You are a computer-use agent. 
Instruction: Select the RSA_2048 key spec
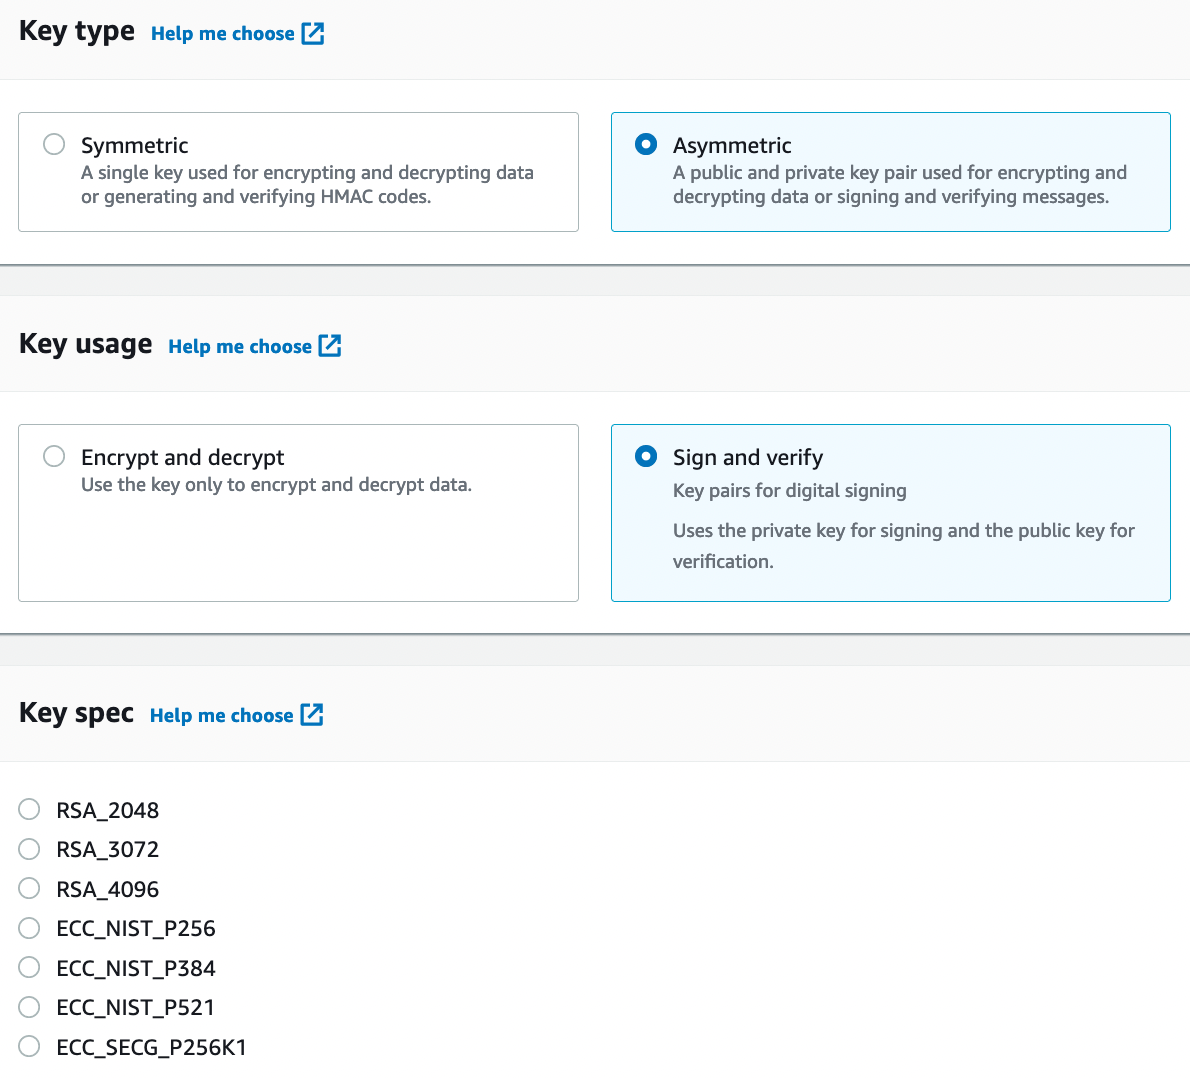coord(29,808)
